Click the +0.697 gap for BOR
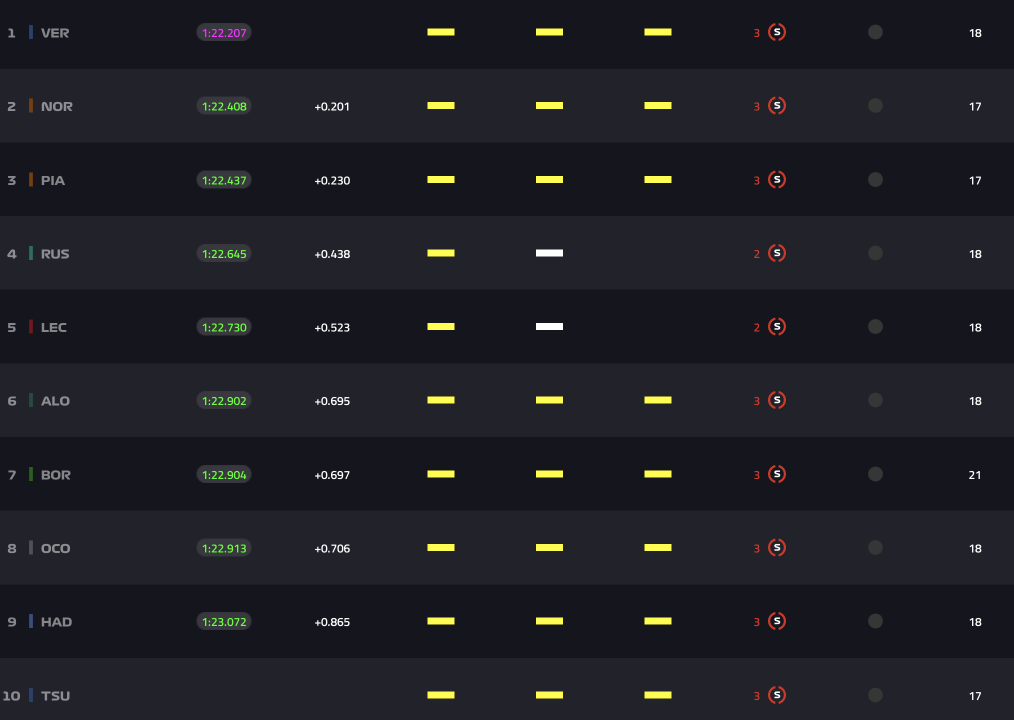This screenshot has width=1014, height=720. pyautogui.click(x=332, y=475)
